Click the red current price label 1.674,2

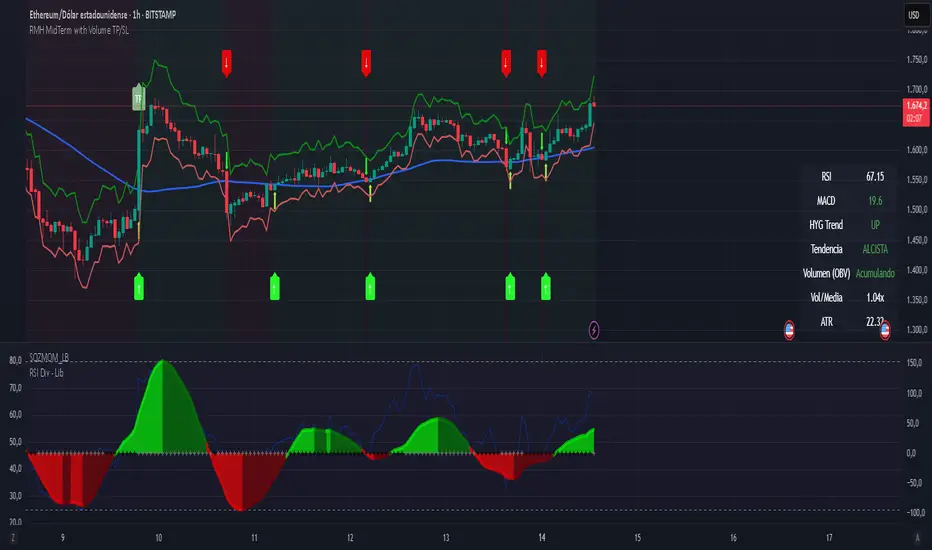pyautogui.click(x=916, y=111)
